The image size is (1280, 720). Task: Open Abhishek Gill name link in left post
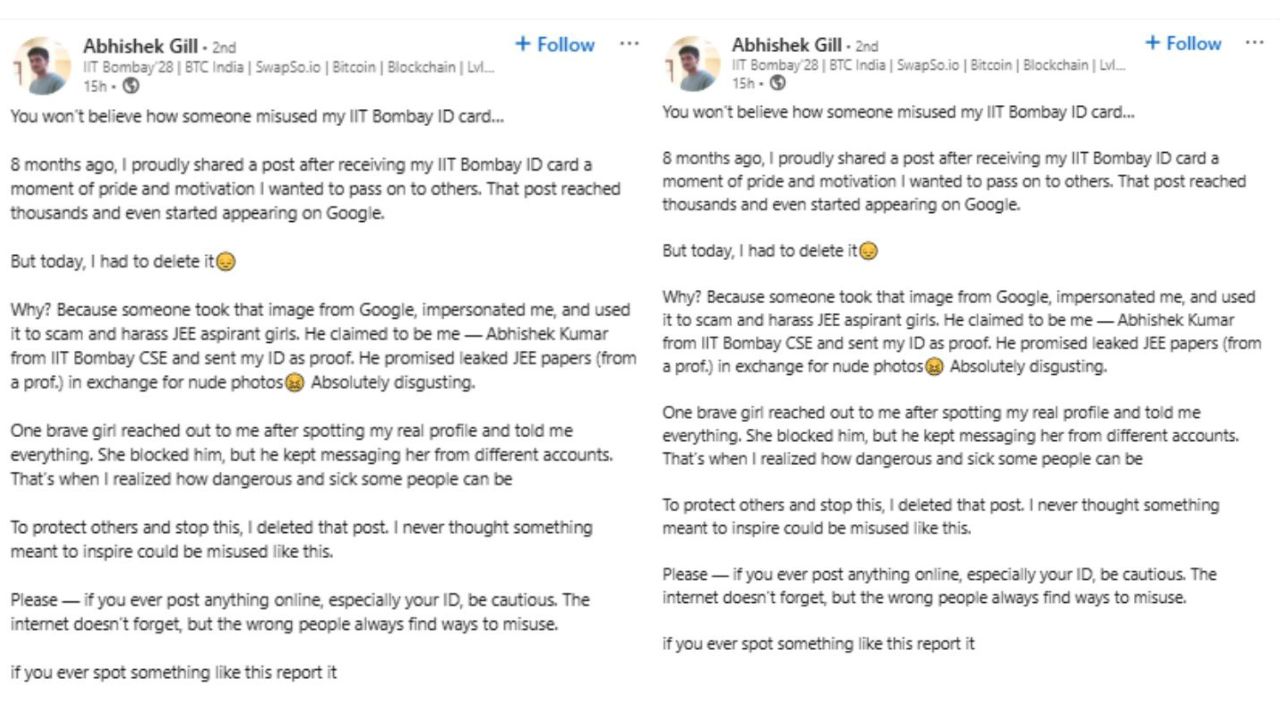point(140,46)
